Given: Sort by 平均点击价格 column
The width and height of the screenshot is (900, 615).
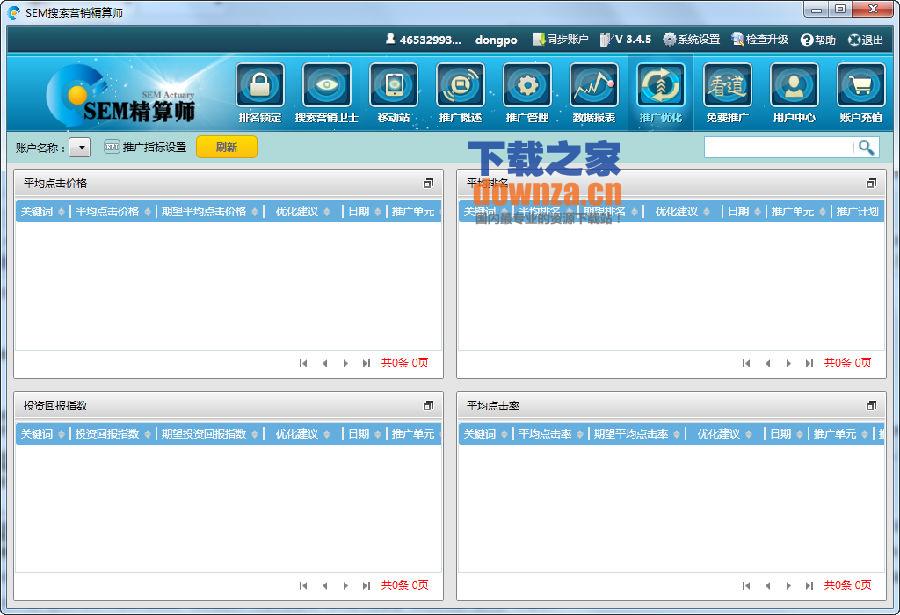Looking at the screenshot, I should point(112,211).
